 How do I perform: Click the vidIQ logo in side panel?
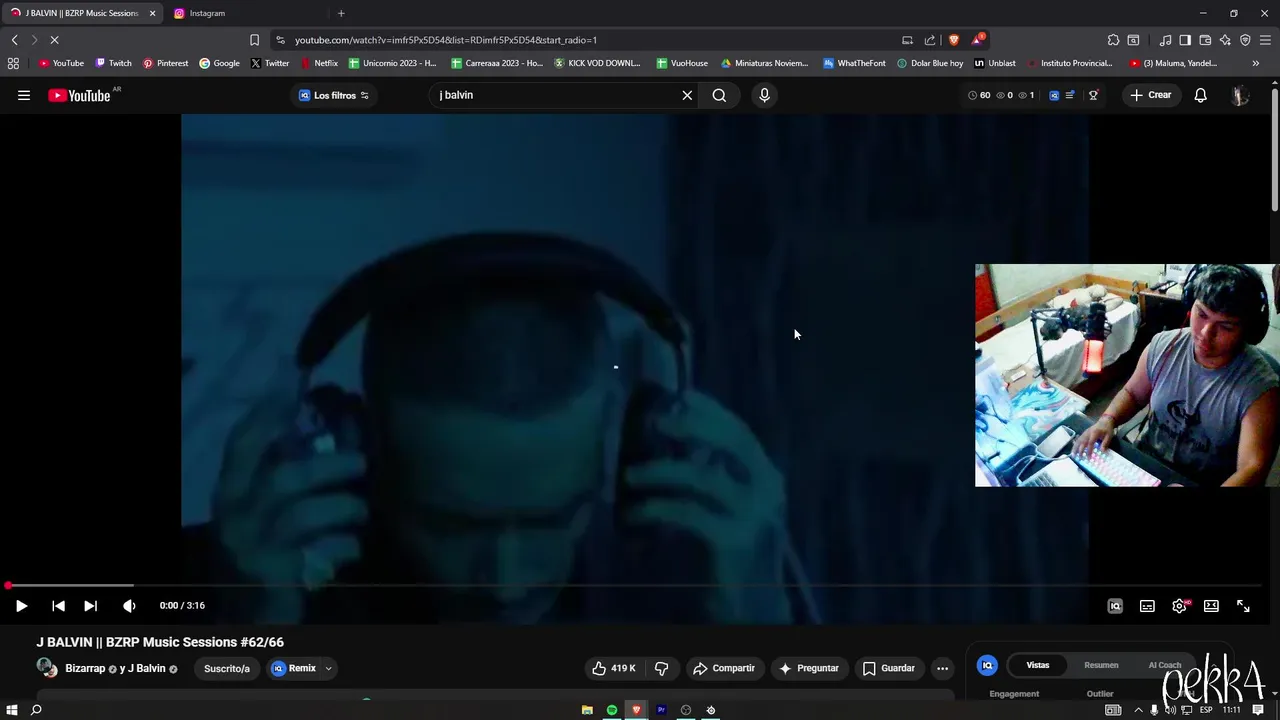point(987,665)
